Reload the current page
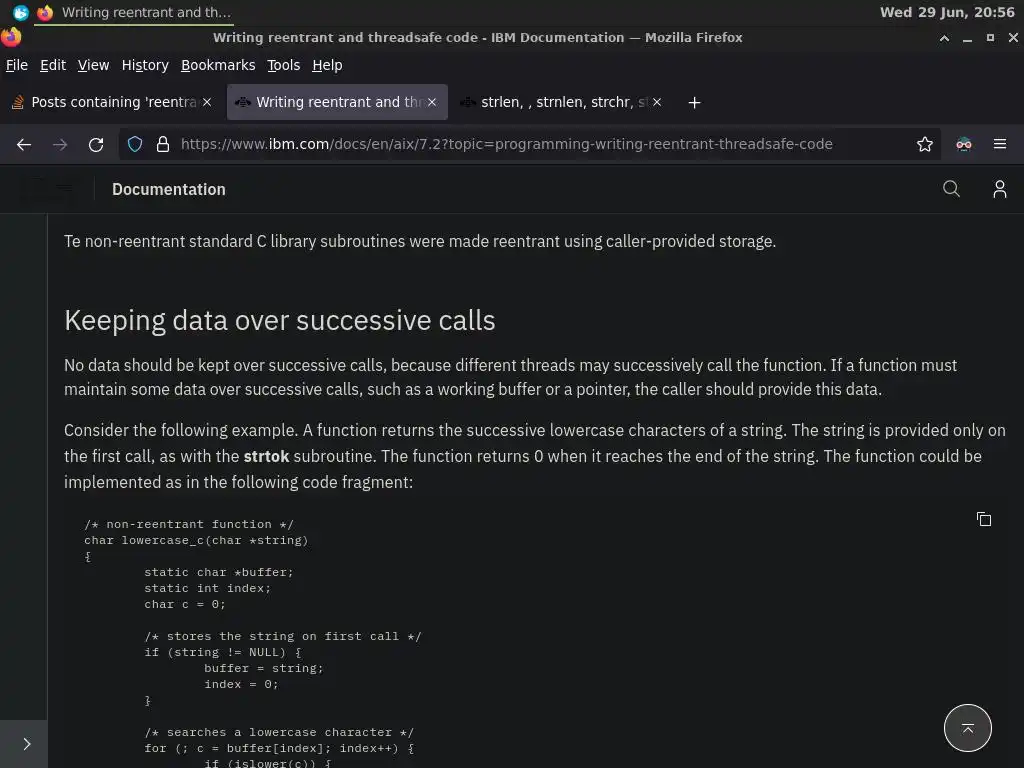 pyautogui.click(x=96, y=144)
